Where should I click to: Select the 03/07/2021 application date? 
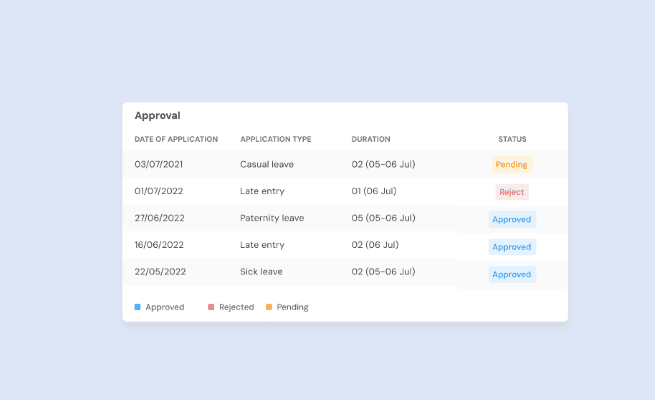(x=159, y=165)
